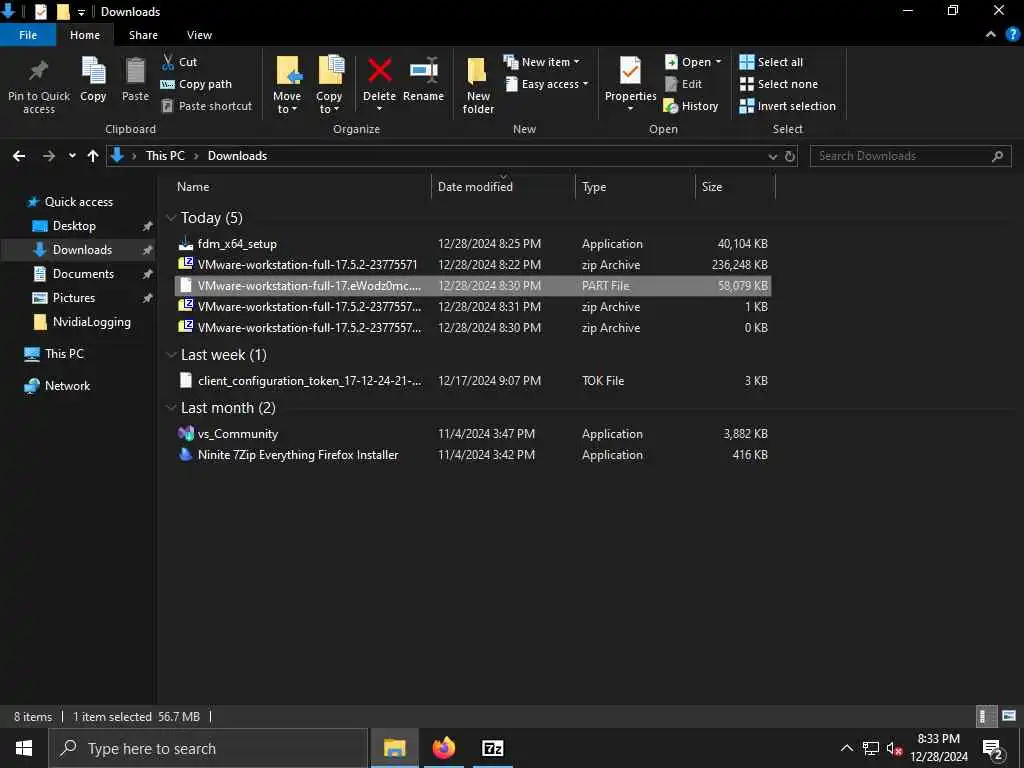Open the File menu tab
Screen dimensions: 1024x768
pos(28,35)
